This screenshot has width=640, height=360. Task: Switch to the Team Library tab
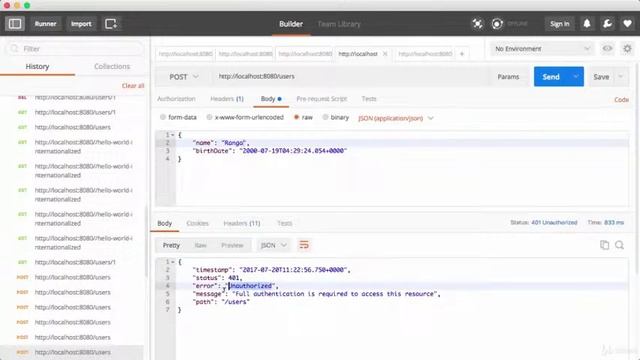click(x=339, y=24)
